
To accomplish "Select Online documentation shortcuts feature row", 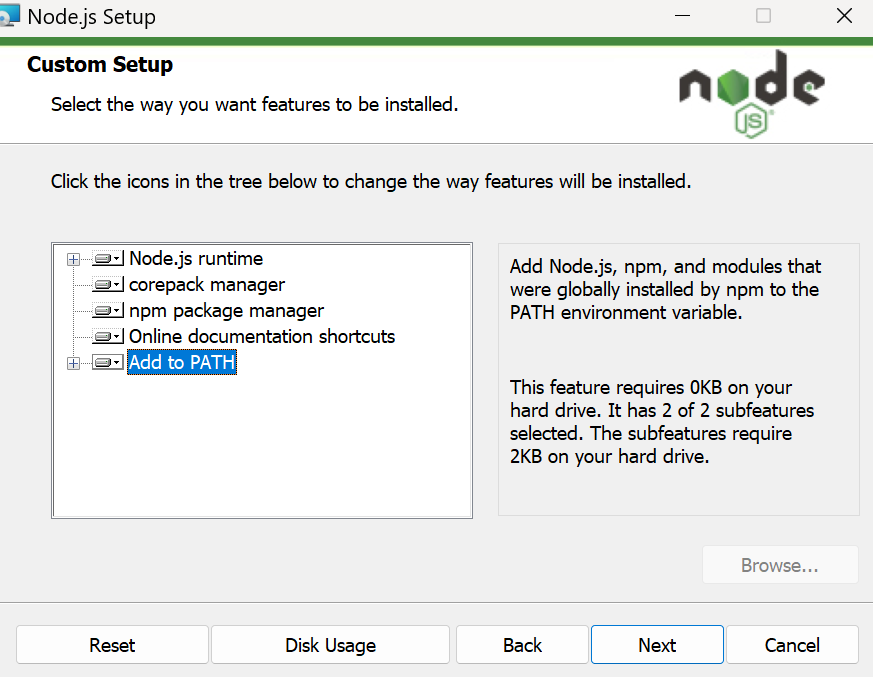I will (x=262, y=336).
